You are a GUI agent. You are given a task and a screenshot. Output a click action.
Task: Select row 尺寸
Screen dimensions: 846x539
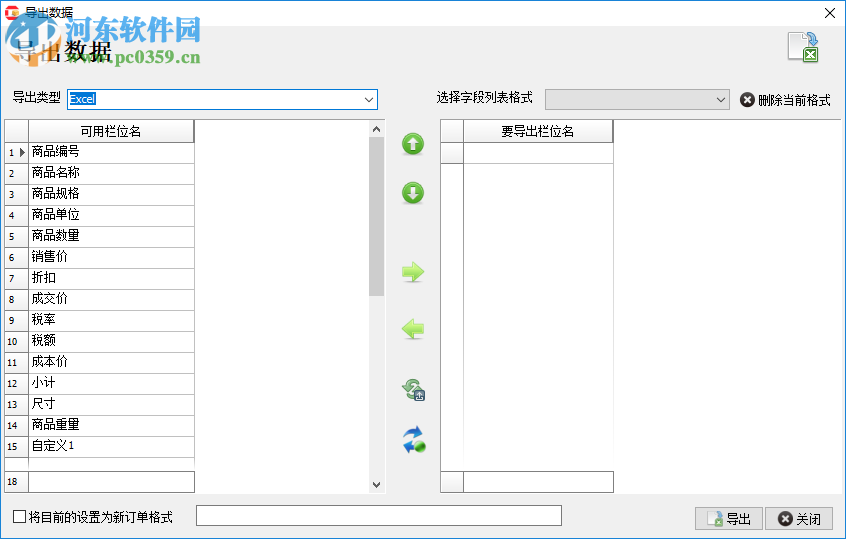point(111,405)
